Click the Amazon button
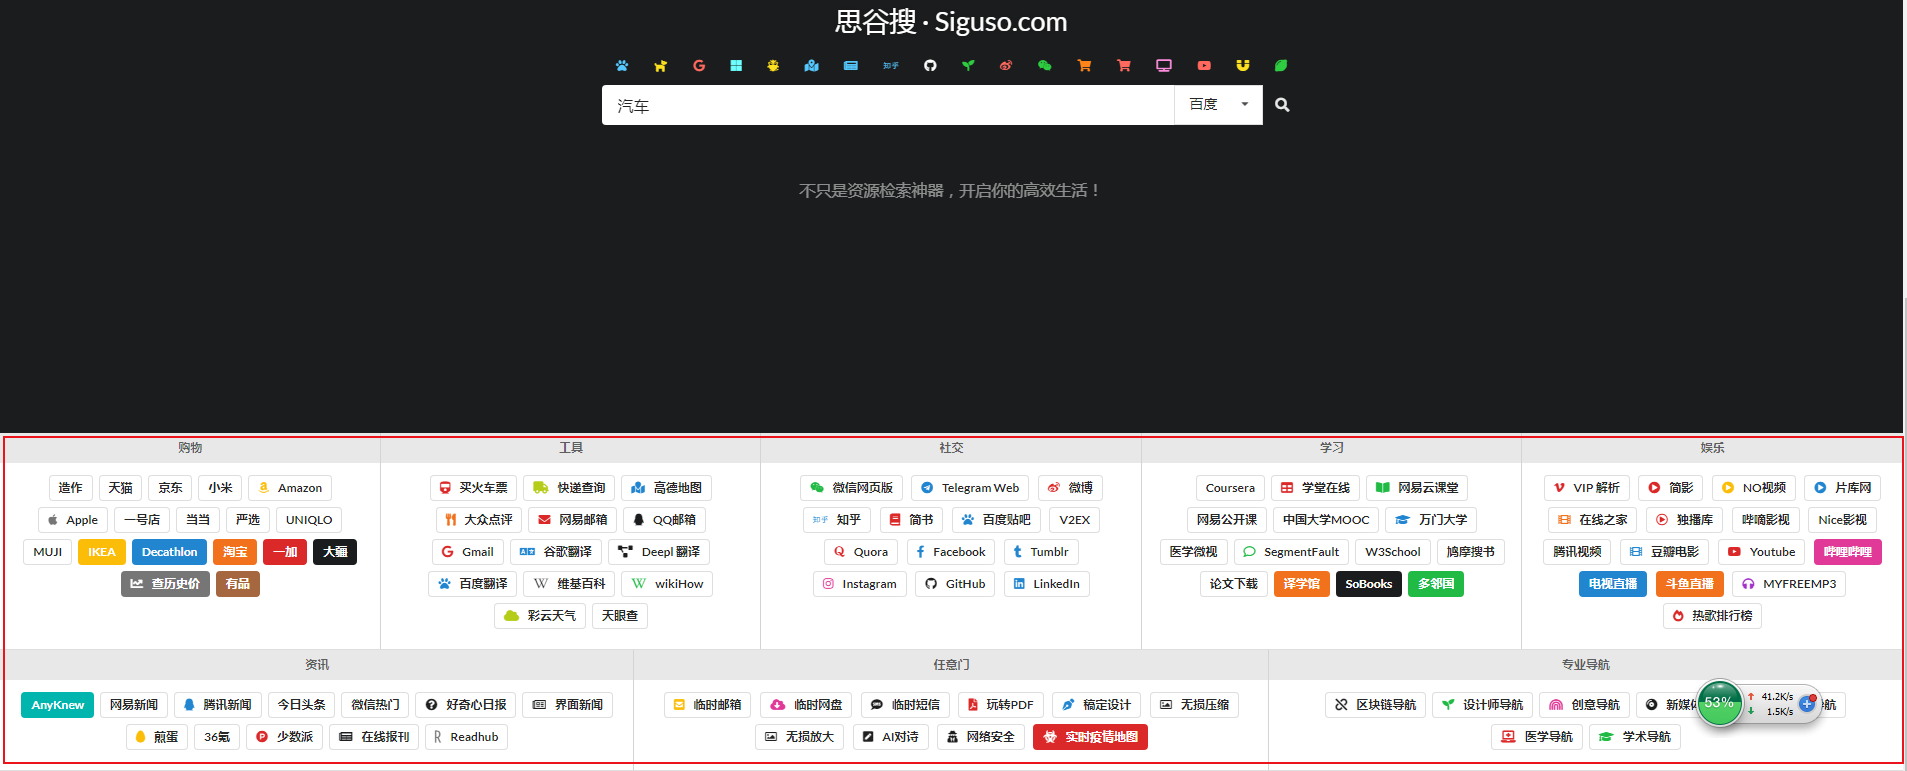This screenshot has width=1907, height=771. (290, 488)
